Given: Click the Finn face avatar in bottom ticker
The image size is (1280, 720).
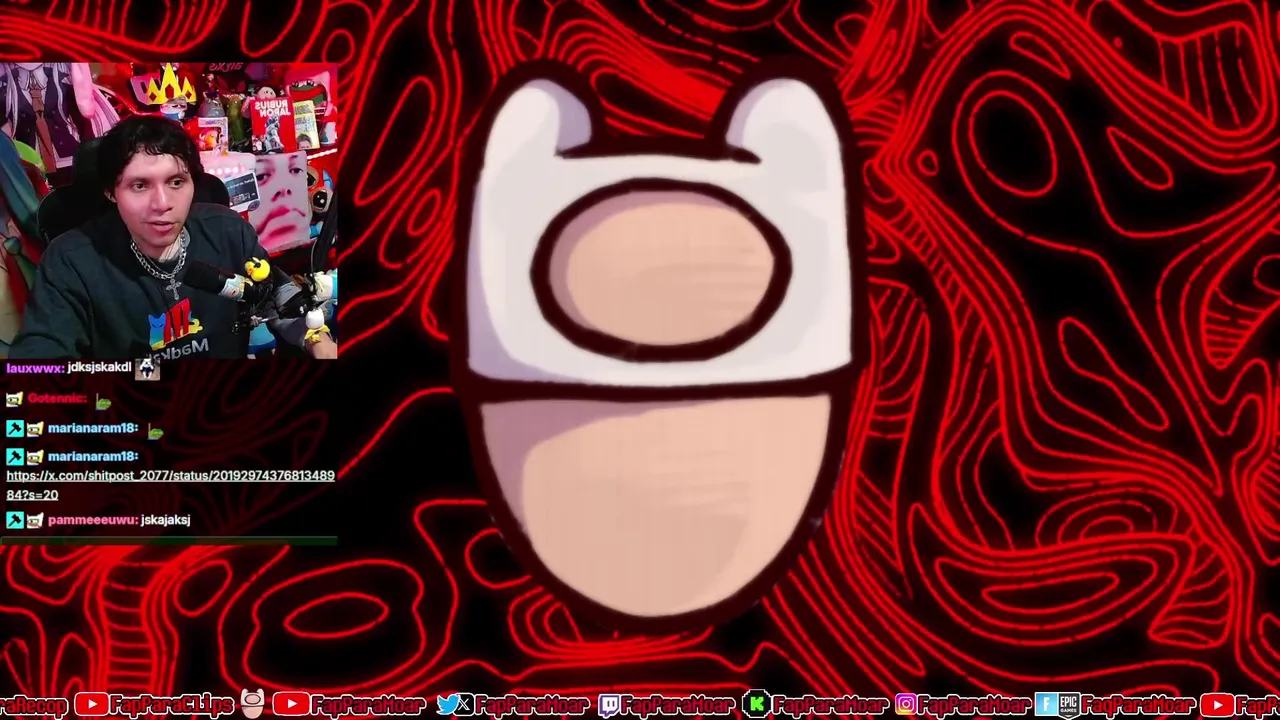Looking at the screenshot, I should click(x=252, y=705).
